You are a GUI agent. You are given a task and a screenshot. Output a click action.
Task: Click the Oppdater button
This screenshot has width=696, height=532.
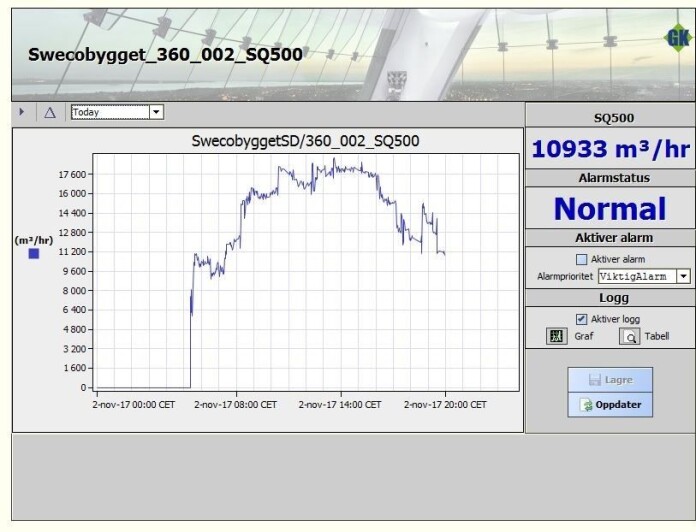click(x=610, y=405)
